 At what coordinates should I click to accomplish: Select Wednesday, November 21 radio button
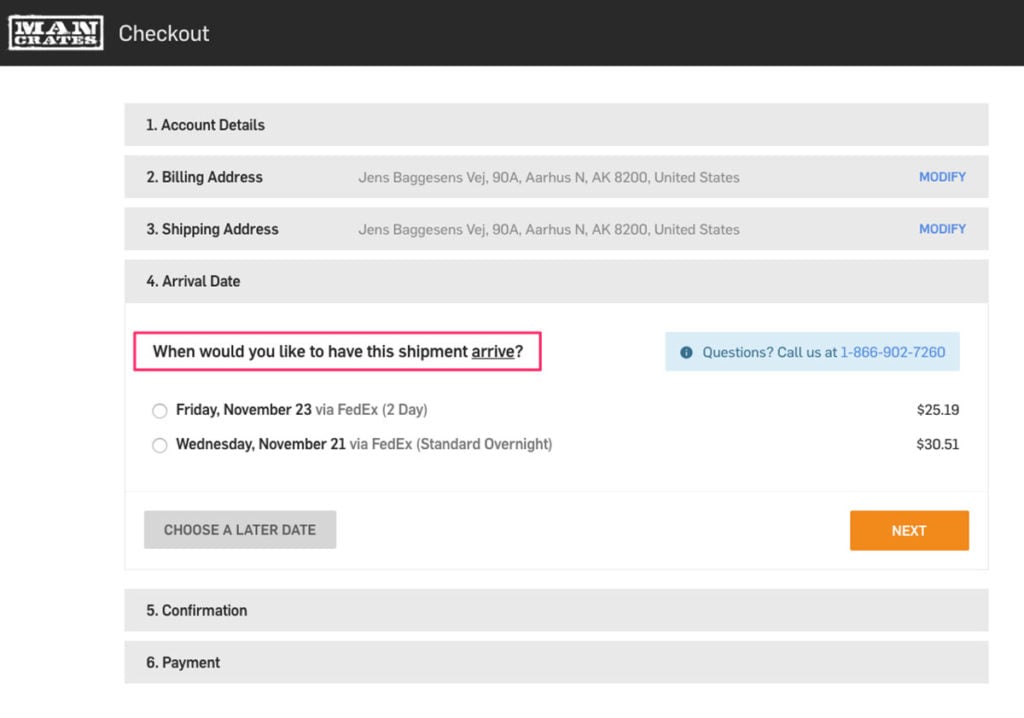tap(159, 445)
